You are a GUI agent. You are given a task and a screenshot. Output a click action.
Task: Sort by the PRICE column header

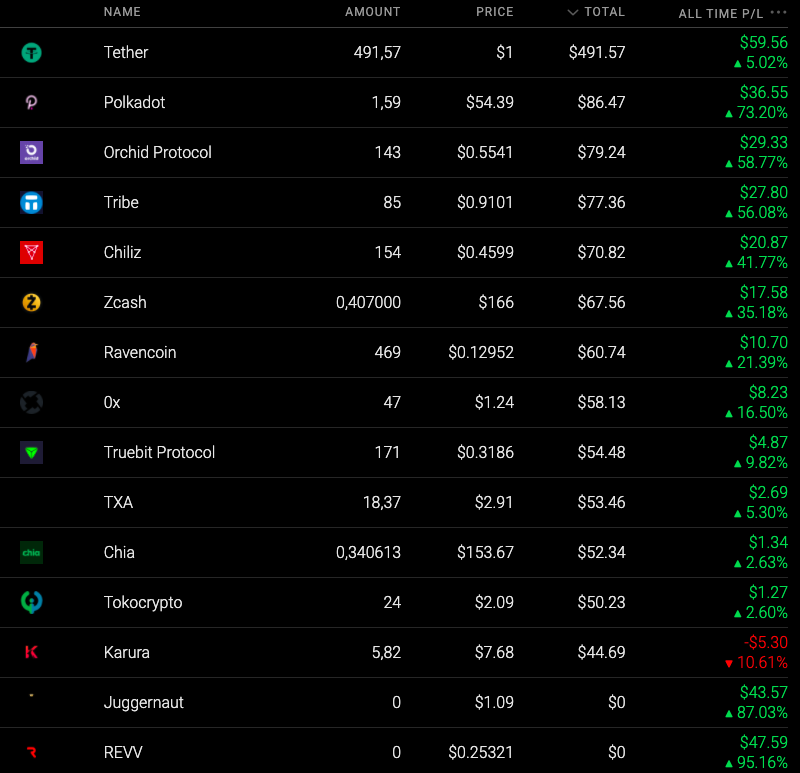(x=494, y=12)
